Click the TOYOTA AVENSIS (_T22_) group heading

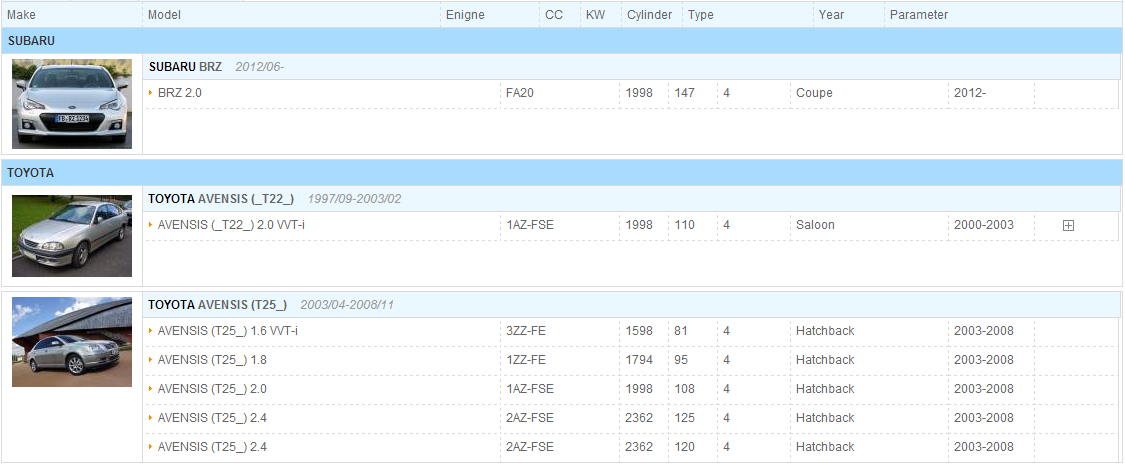[x=221, y=199]
